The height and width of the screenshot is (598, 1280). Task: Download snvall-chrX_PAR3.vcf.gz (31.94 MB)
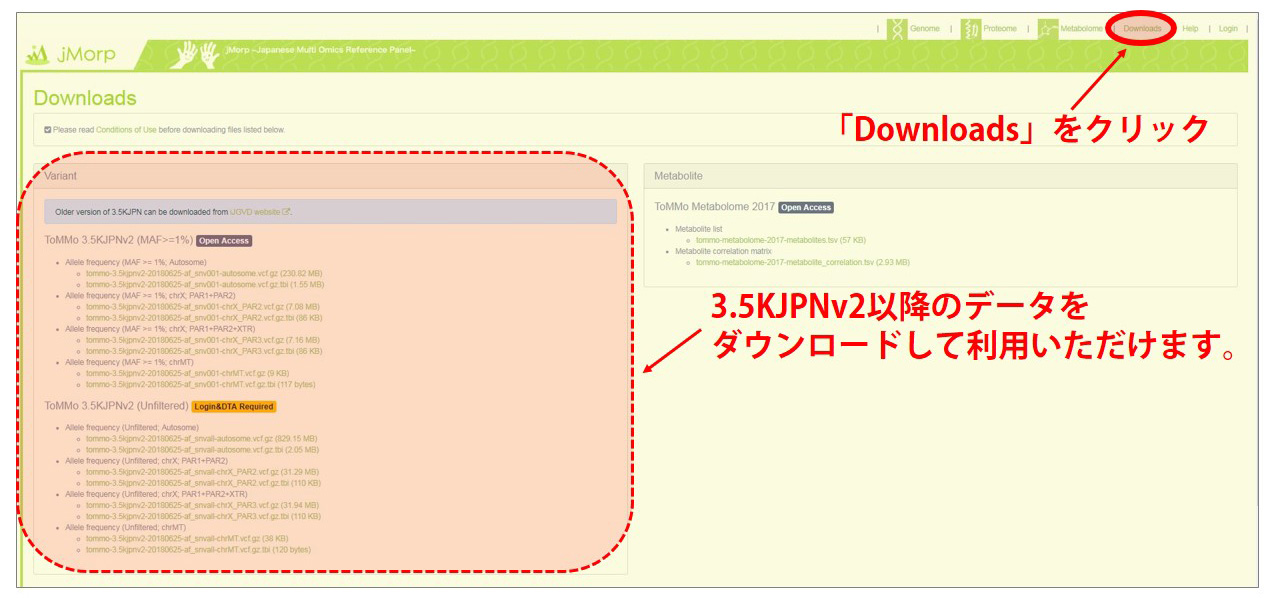point(203,505)
